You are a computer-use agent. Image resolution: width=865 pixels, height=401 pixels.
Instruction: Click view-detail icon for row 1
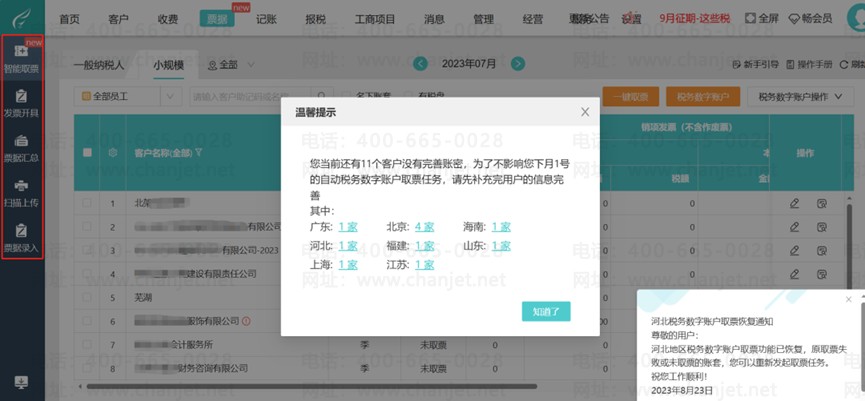coord(821,204)
